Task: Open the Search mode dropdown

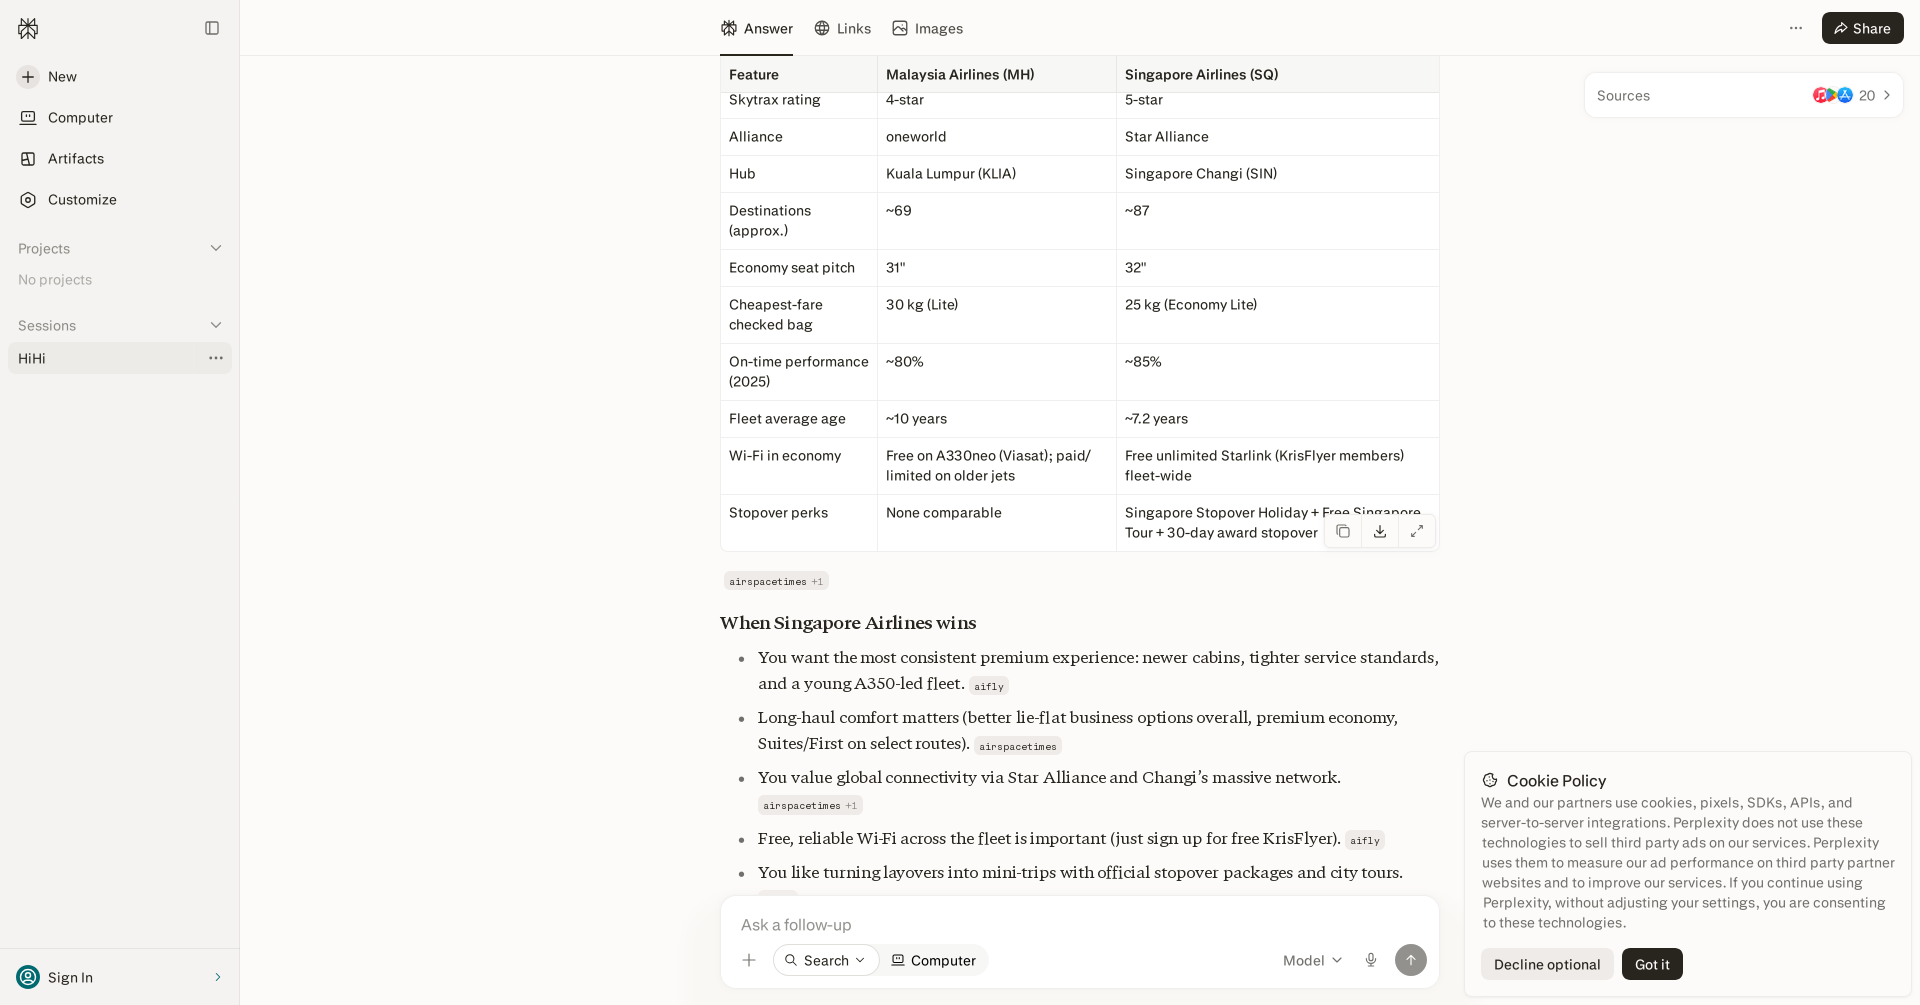Action: click(826, 960)
